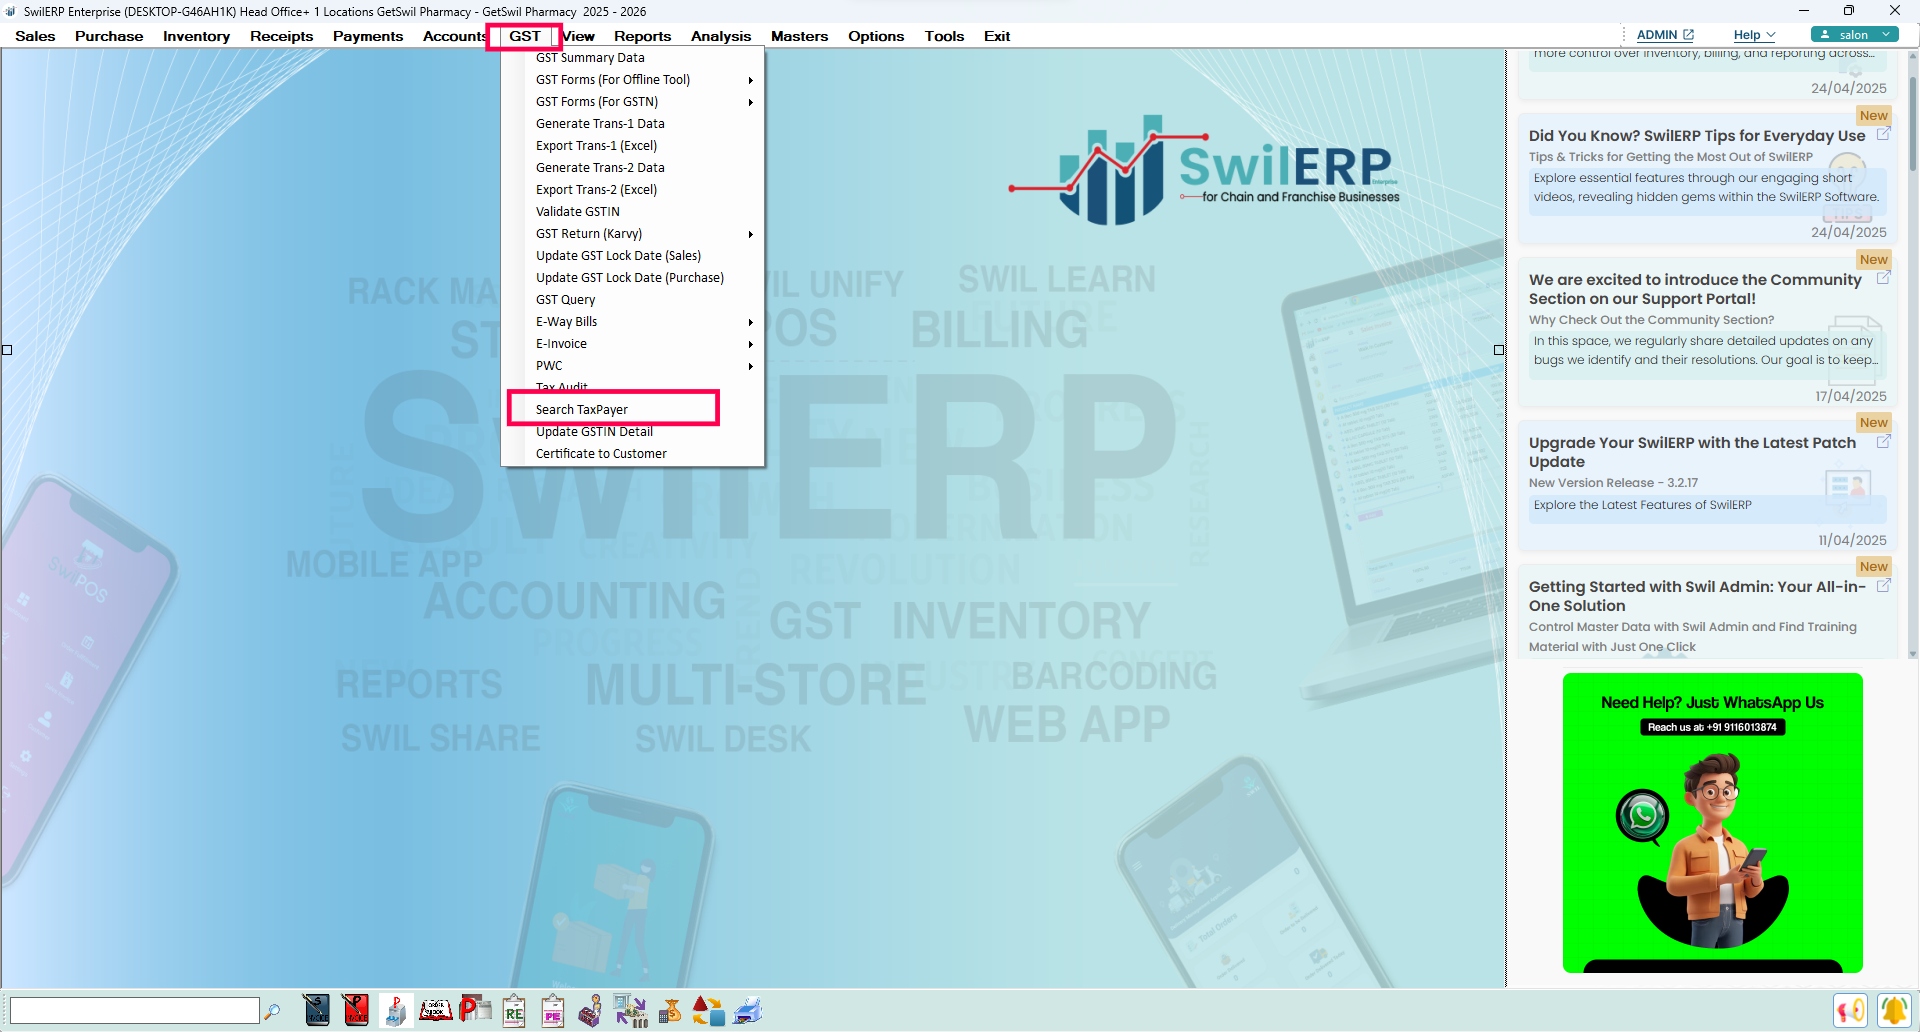Image resolution: width=1920 pixels, height=1032 pixels.
Task: Open external link icon on Community Section card
Action: point(1883,278)
